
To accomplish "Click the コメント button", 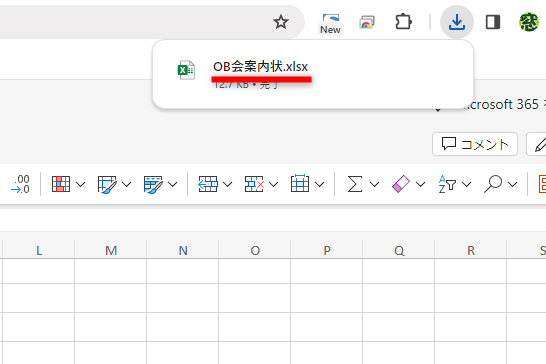I will [x=475, y=144].
